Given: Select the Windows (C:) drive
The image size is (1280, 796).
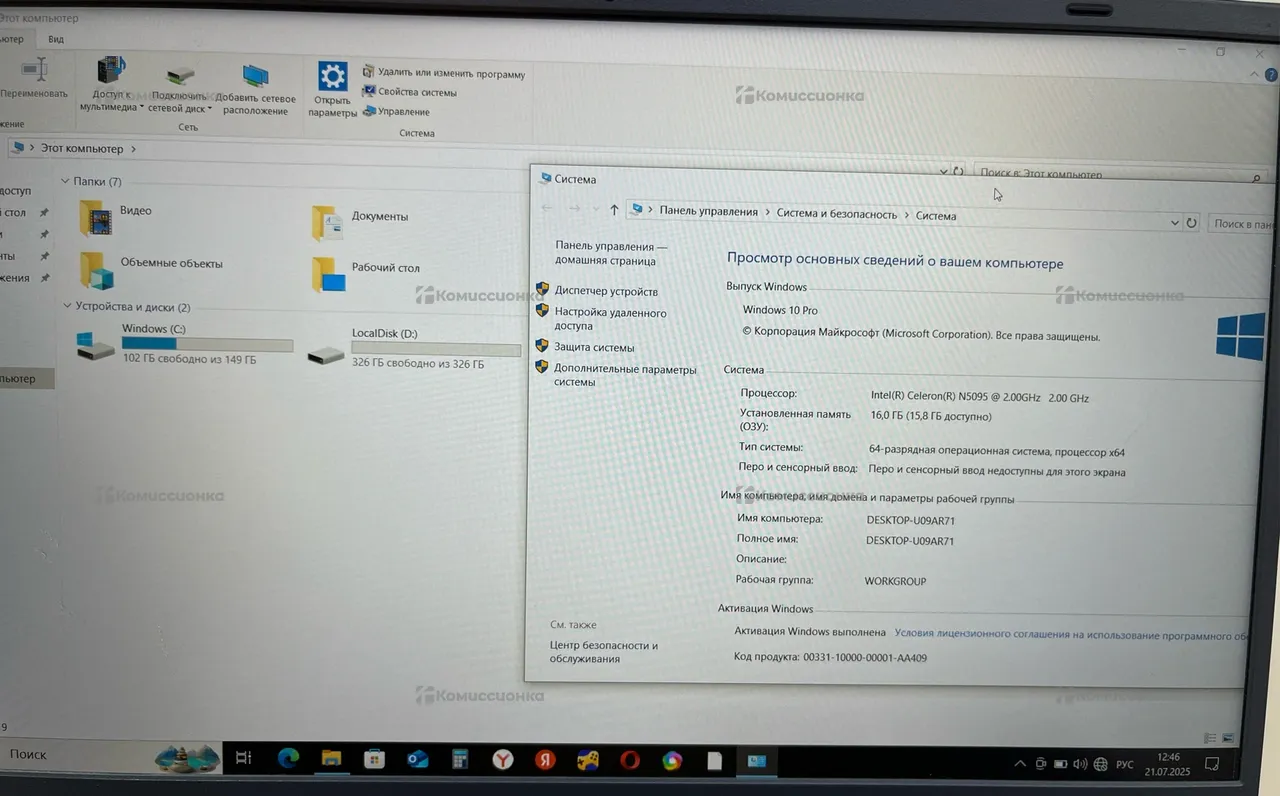Looking at the screenshot, I should 184,345.
